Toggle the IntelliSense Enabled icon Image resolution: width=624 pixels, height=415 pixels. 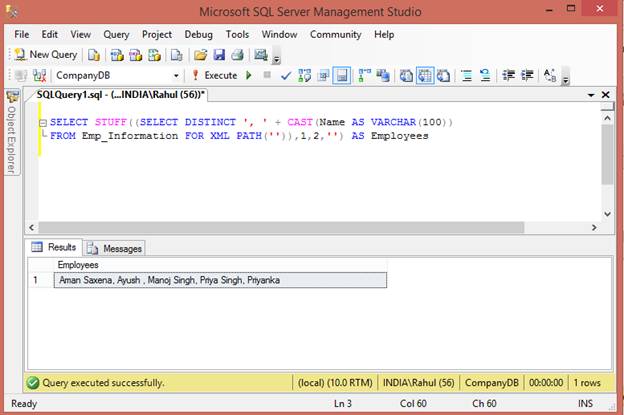(x=342, y=75)
